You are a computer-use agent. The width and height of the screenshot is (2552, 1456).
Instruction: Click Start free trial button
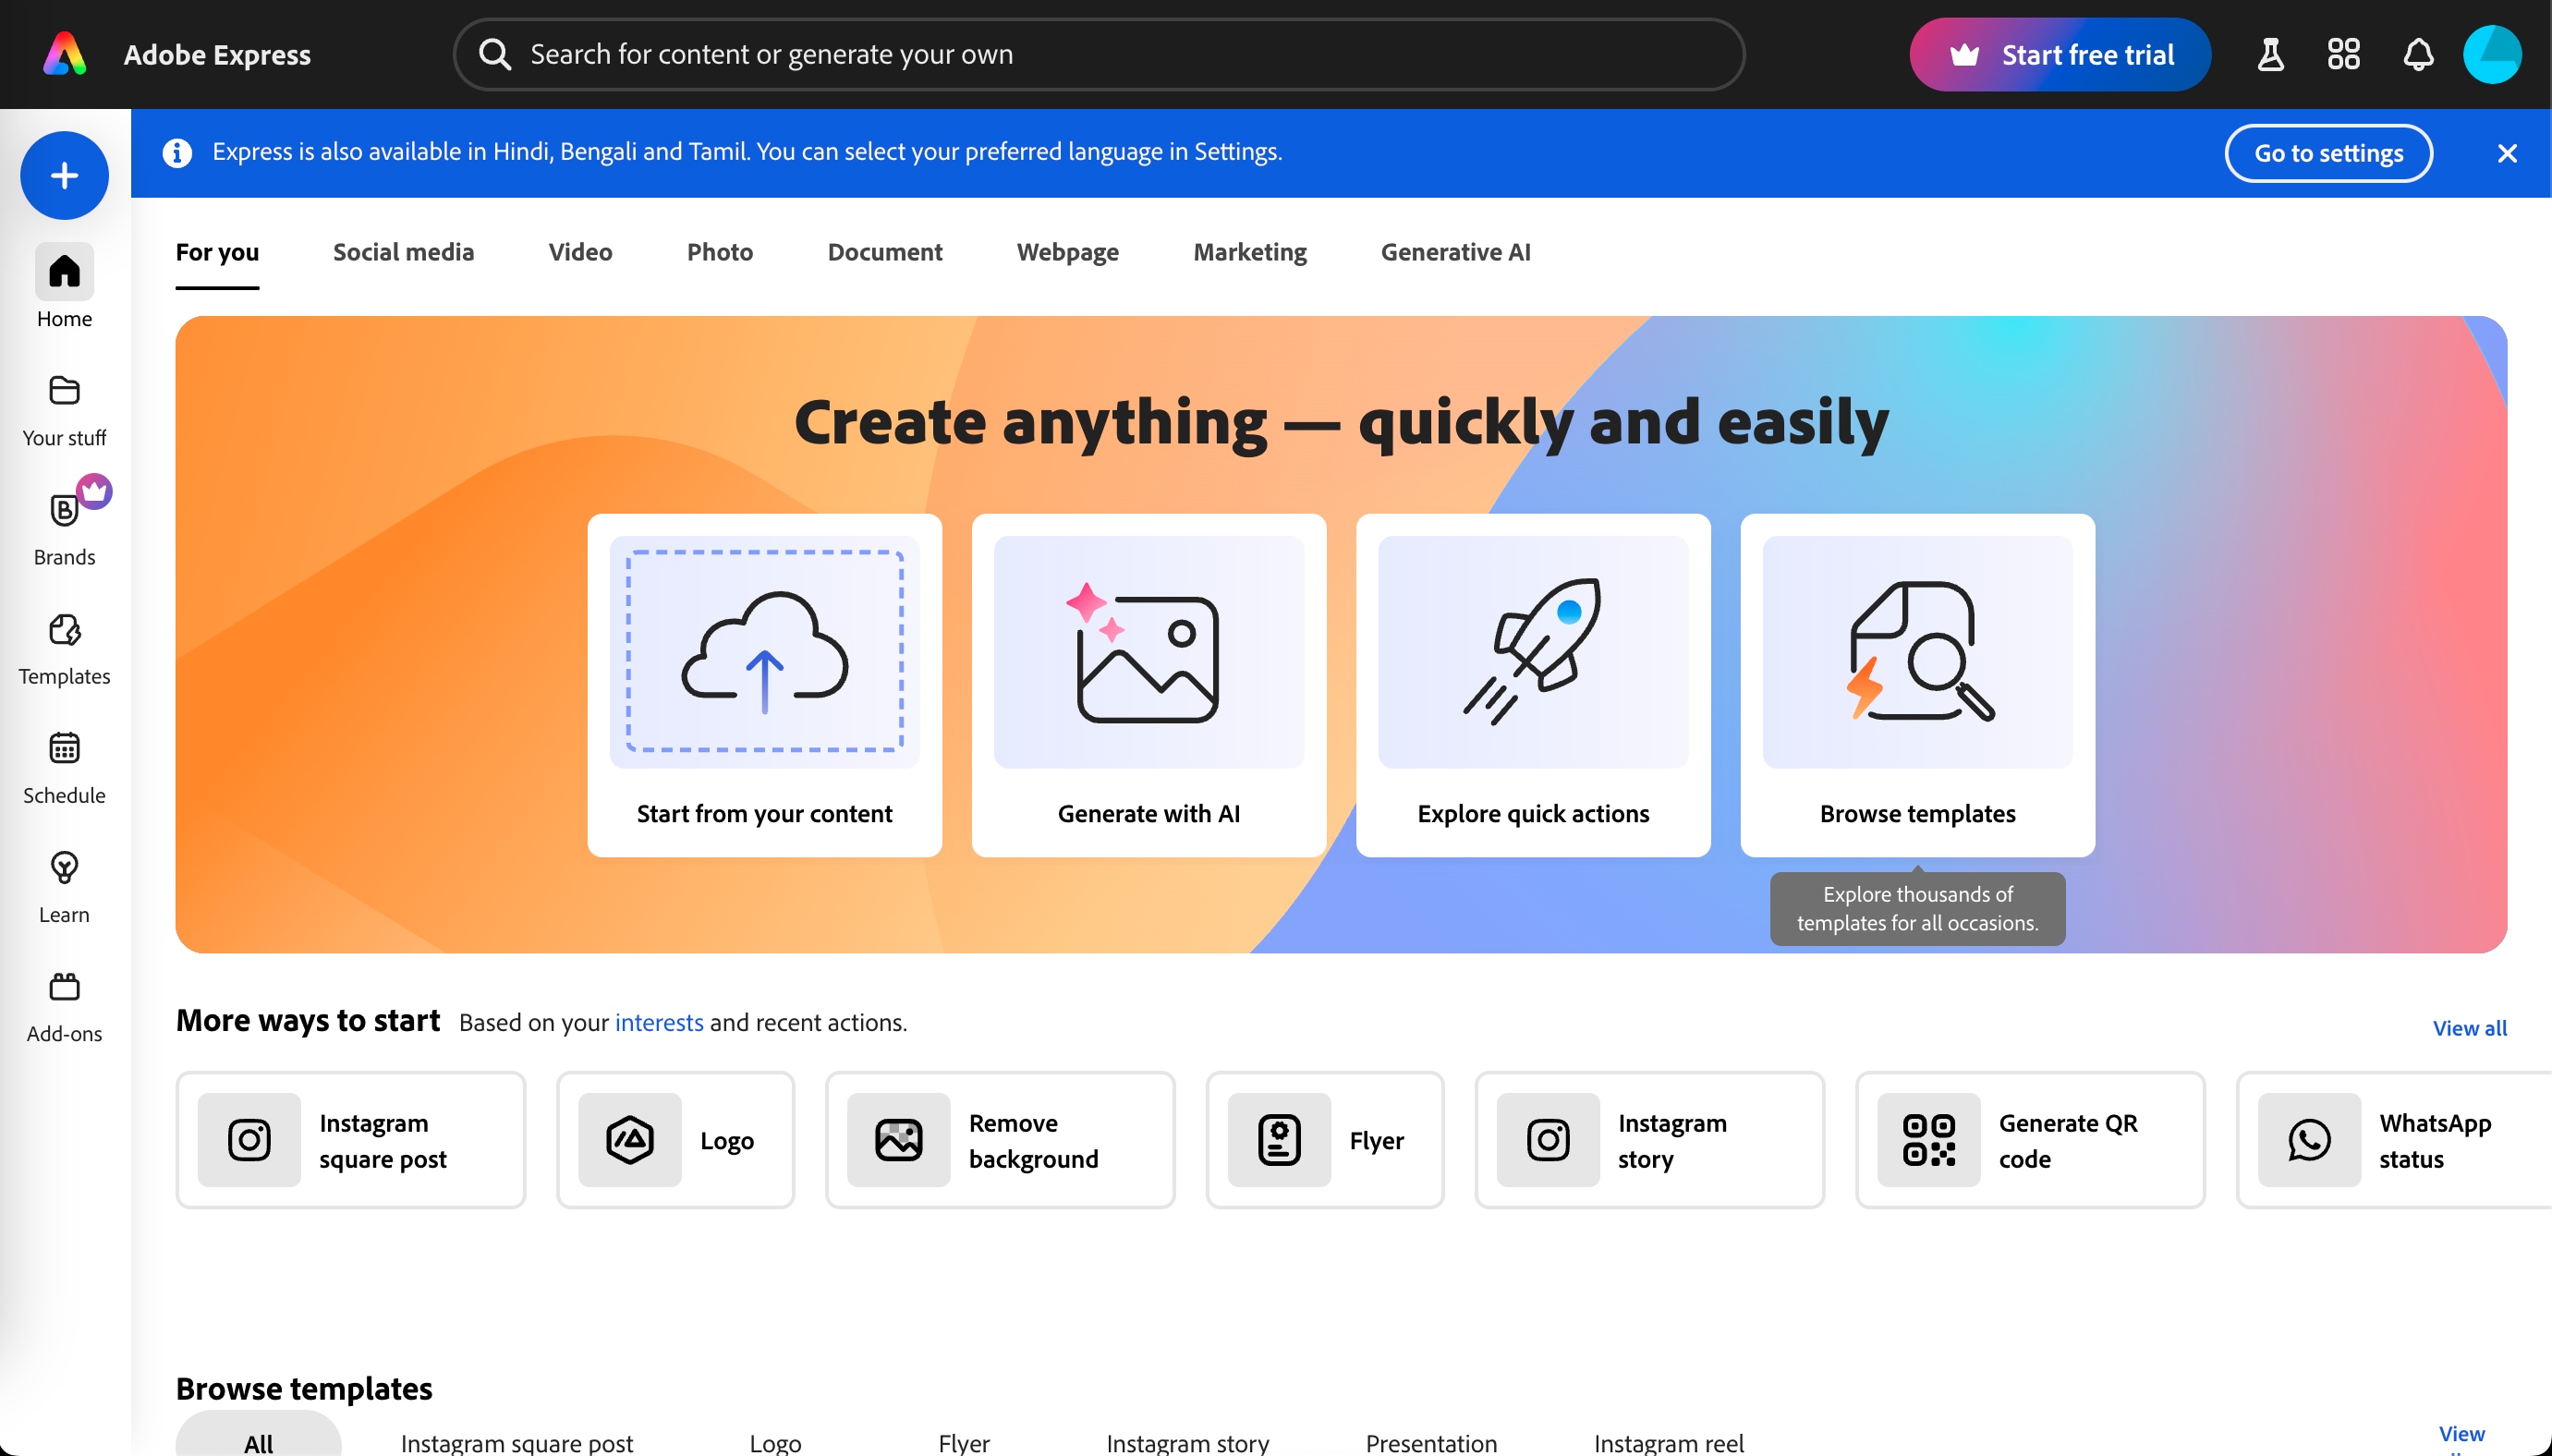(2060, 54)
